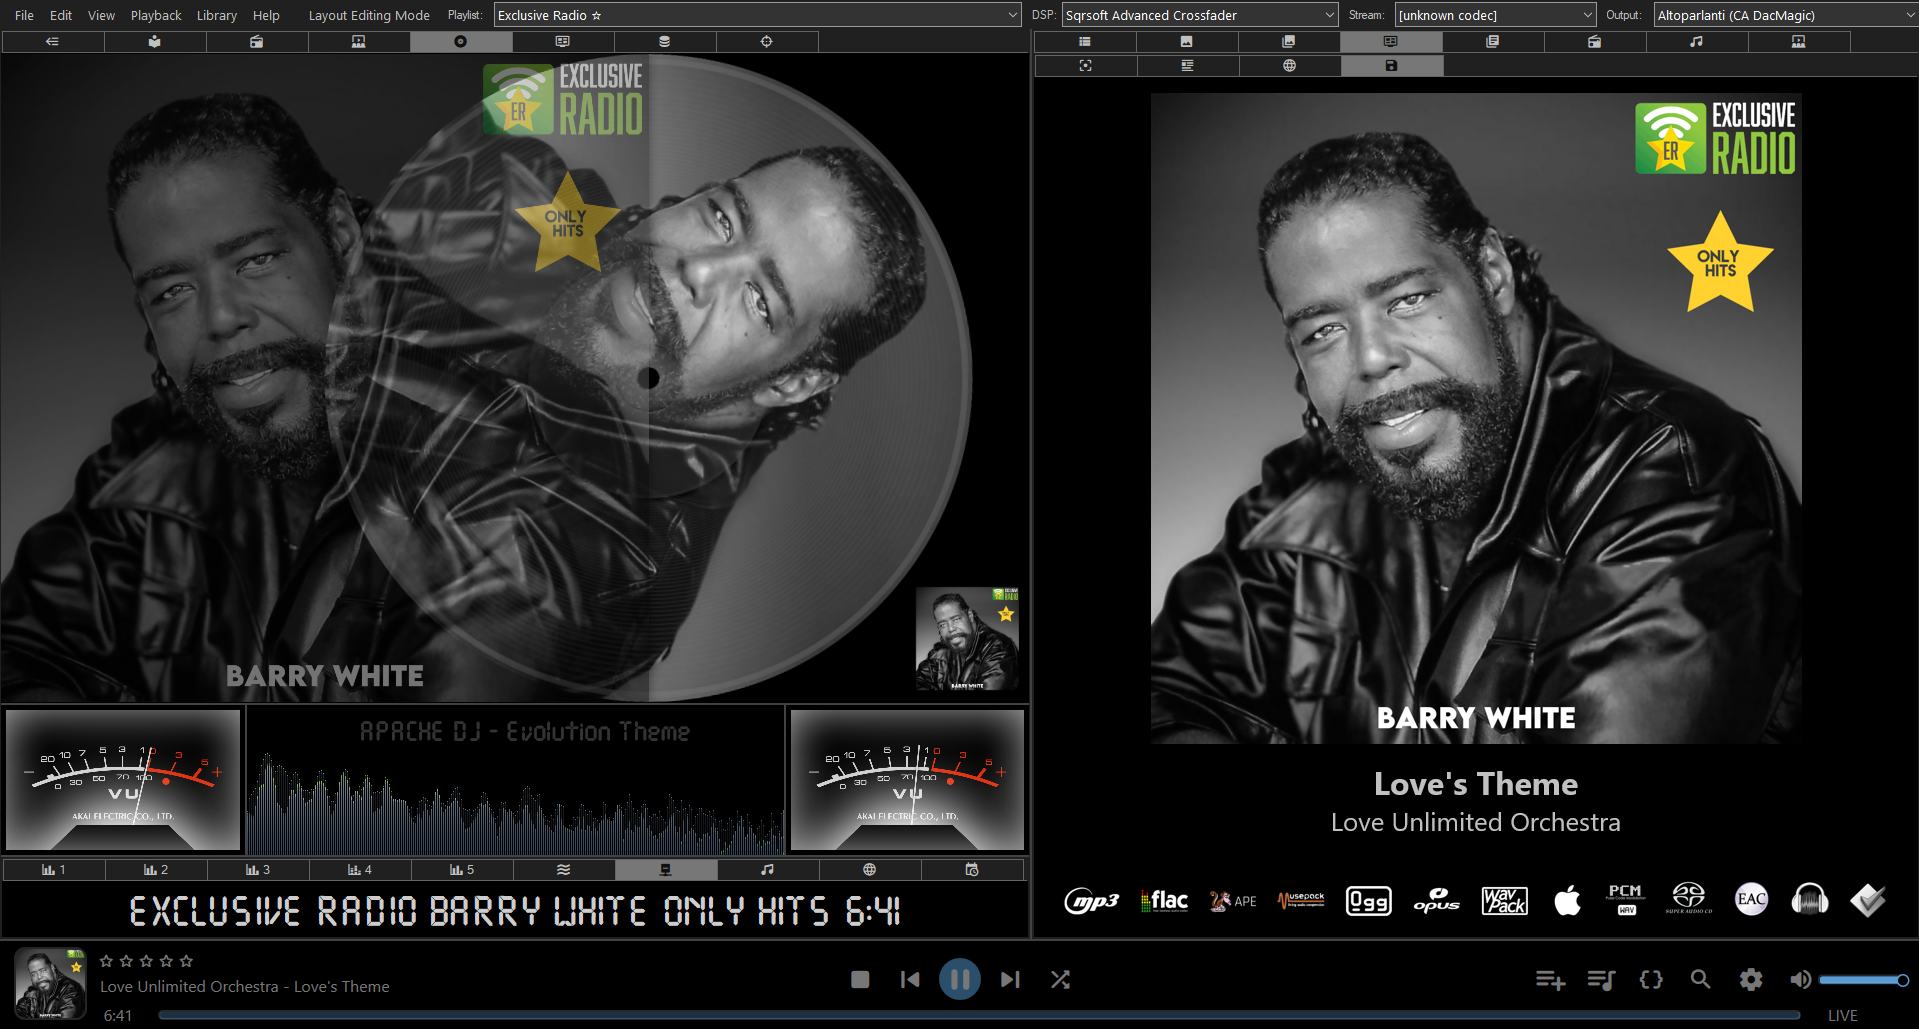
Task: Select the vinyl disc icon tab
Action: point(461,42)
